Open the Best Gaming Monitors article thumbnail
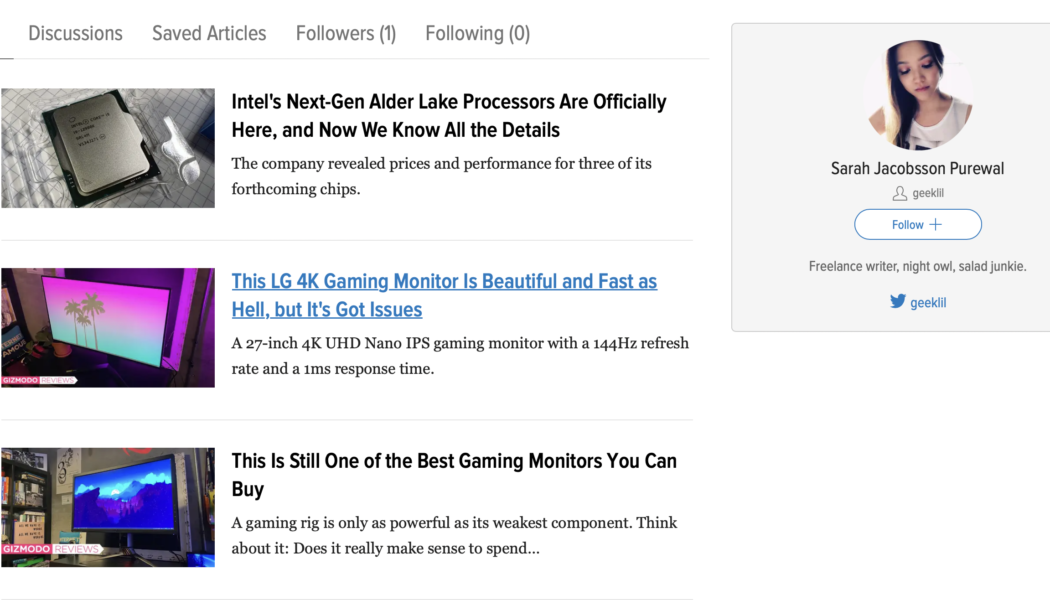 coord(108,507)
